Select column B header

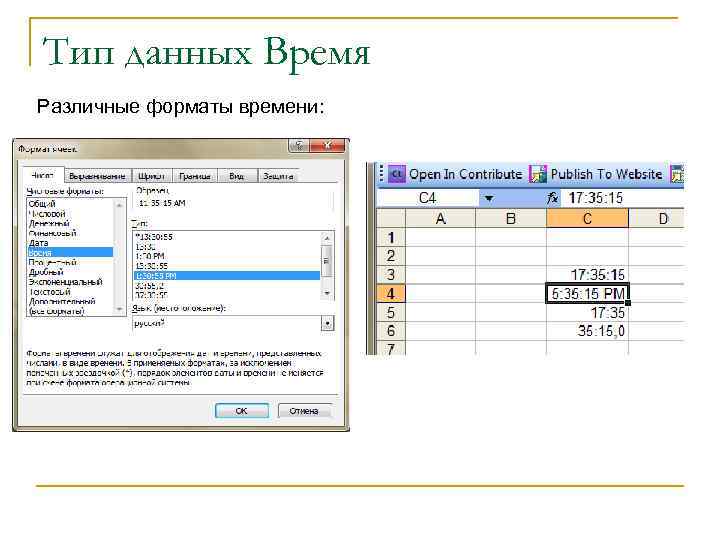click(511, 219)
